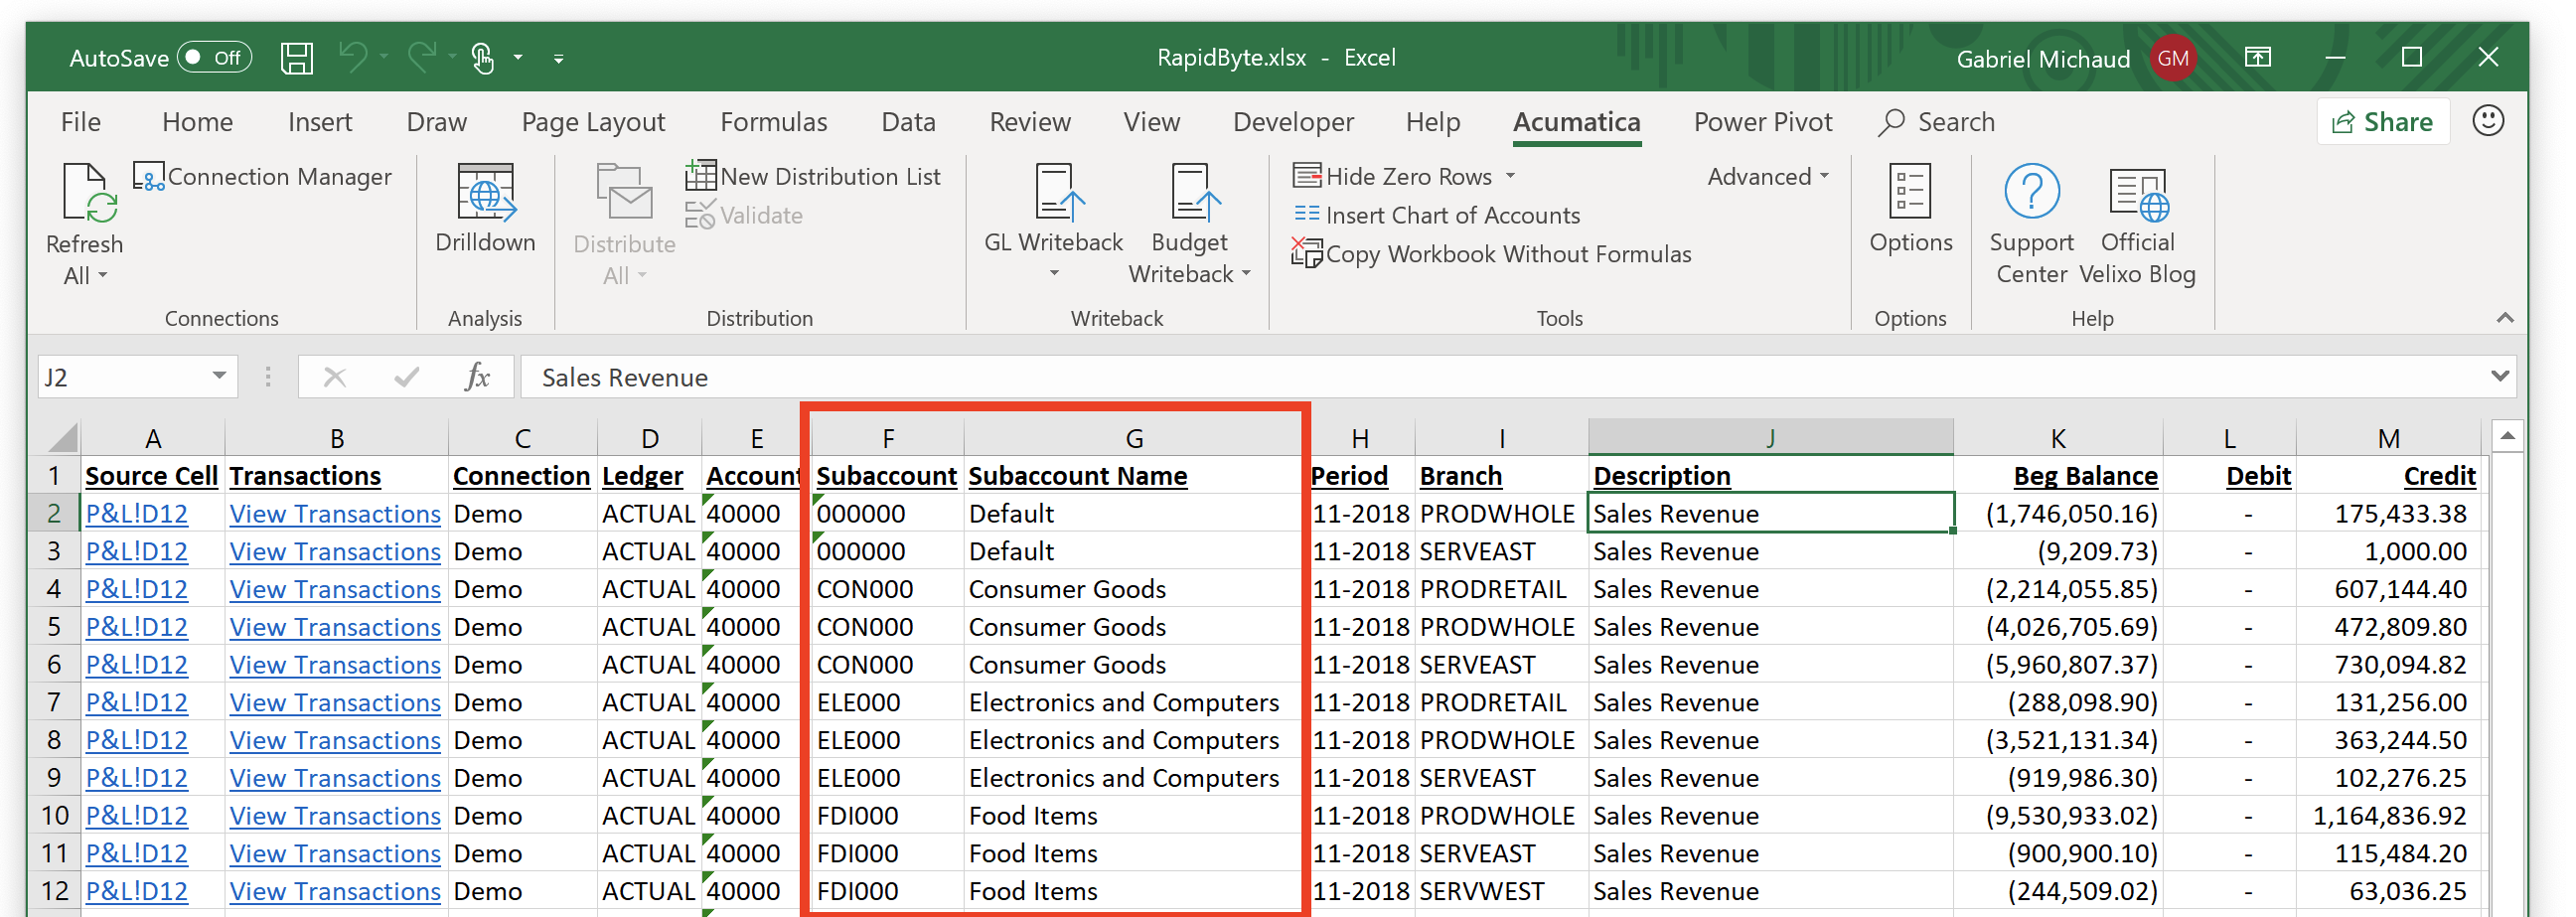Screen dimensions: 2576x917
Task: Open the Developer tab
Action: 1293,122
